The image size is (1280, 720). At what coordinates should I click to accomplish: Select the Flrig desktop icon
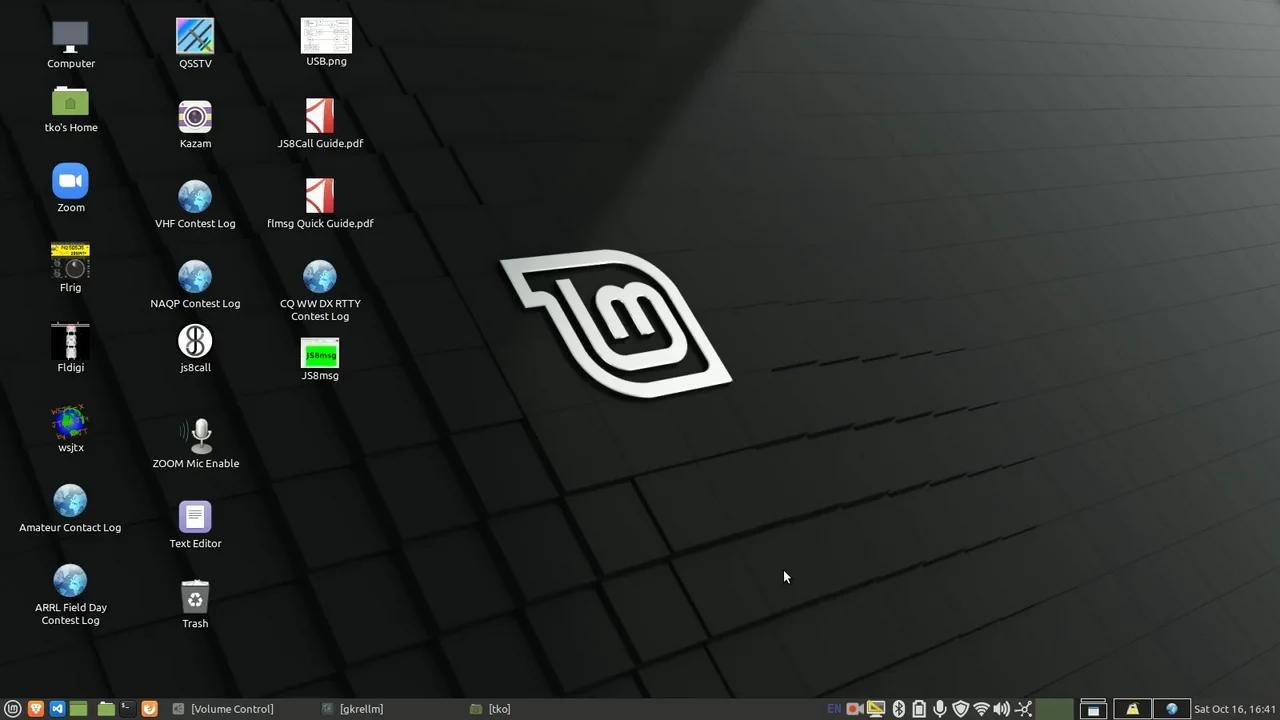(x=70, y=261)
